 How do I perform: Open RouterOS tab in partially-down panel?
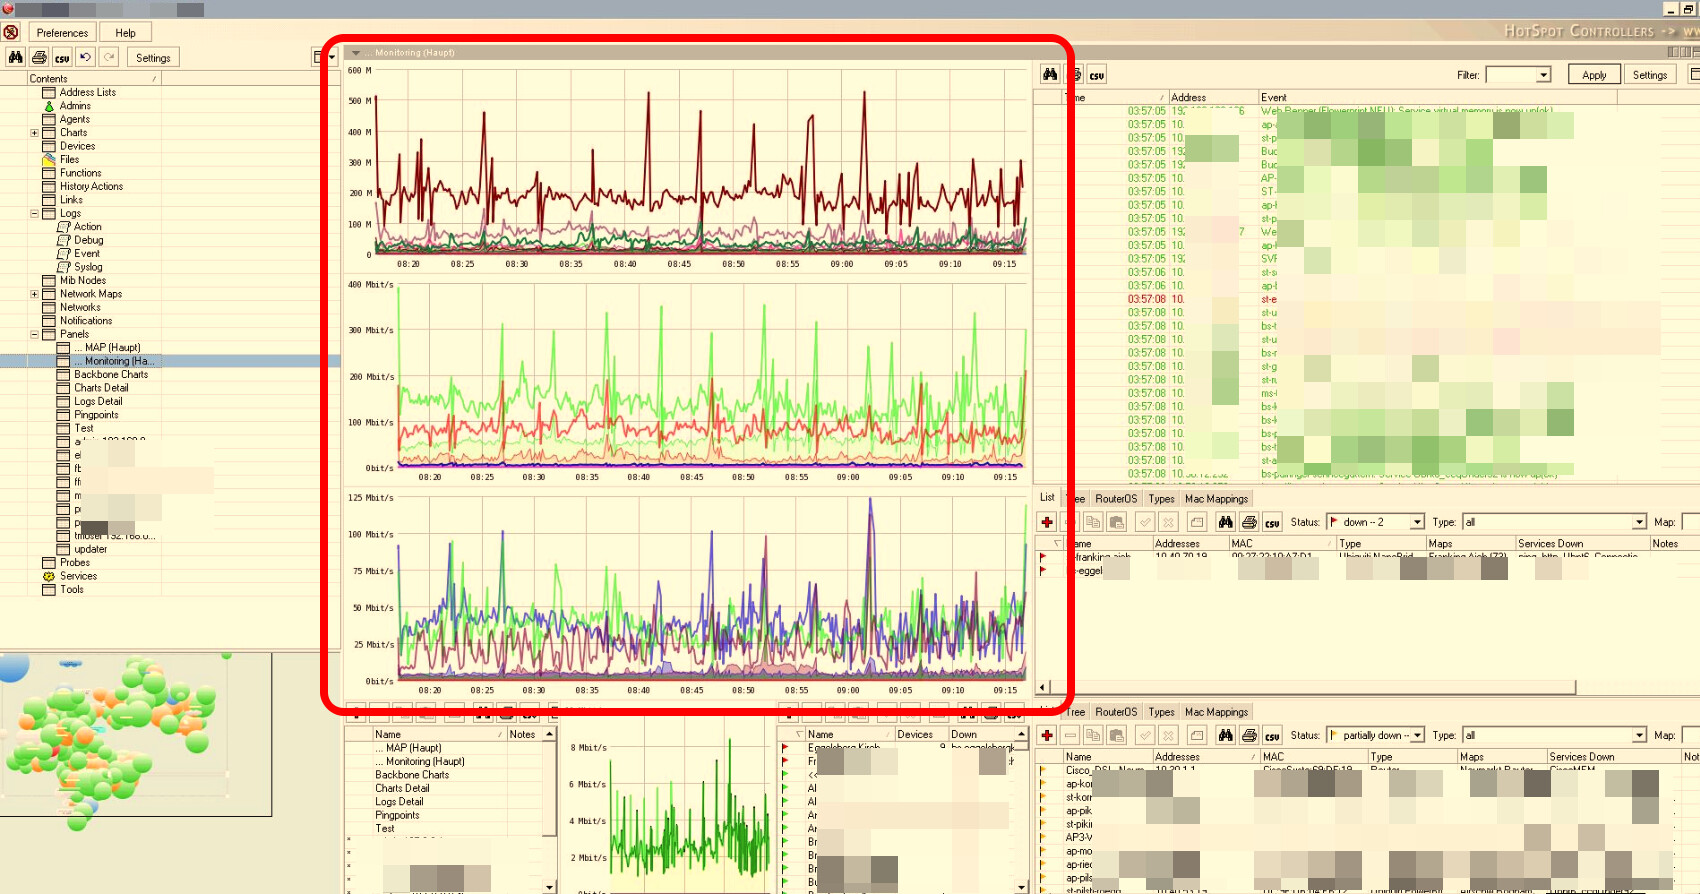pos(1116,712)
